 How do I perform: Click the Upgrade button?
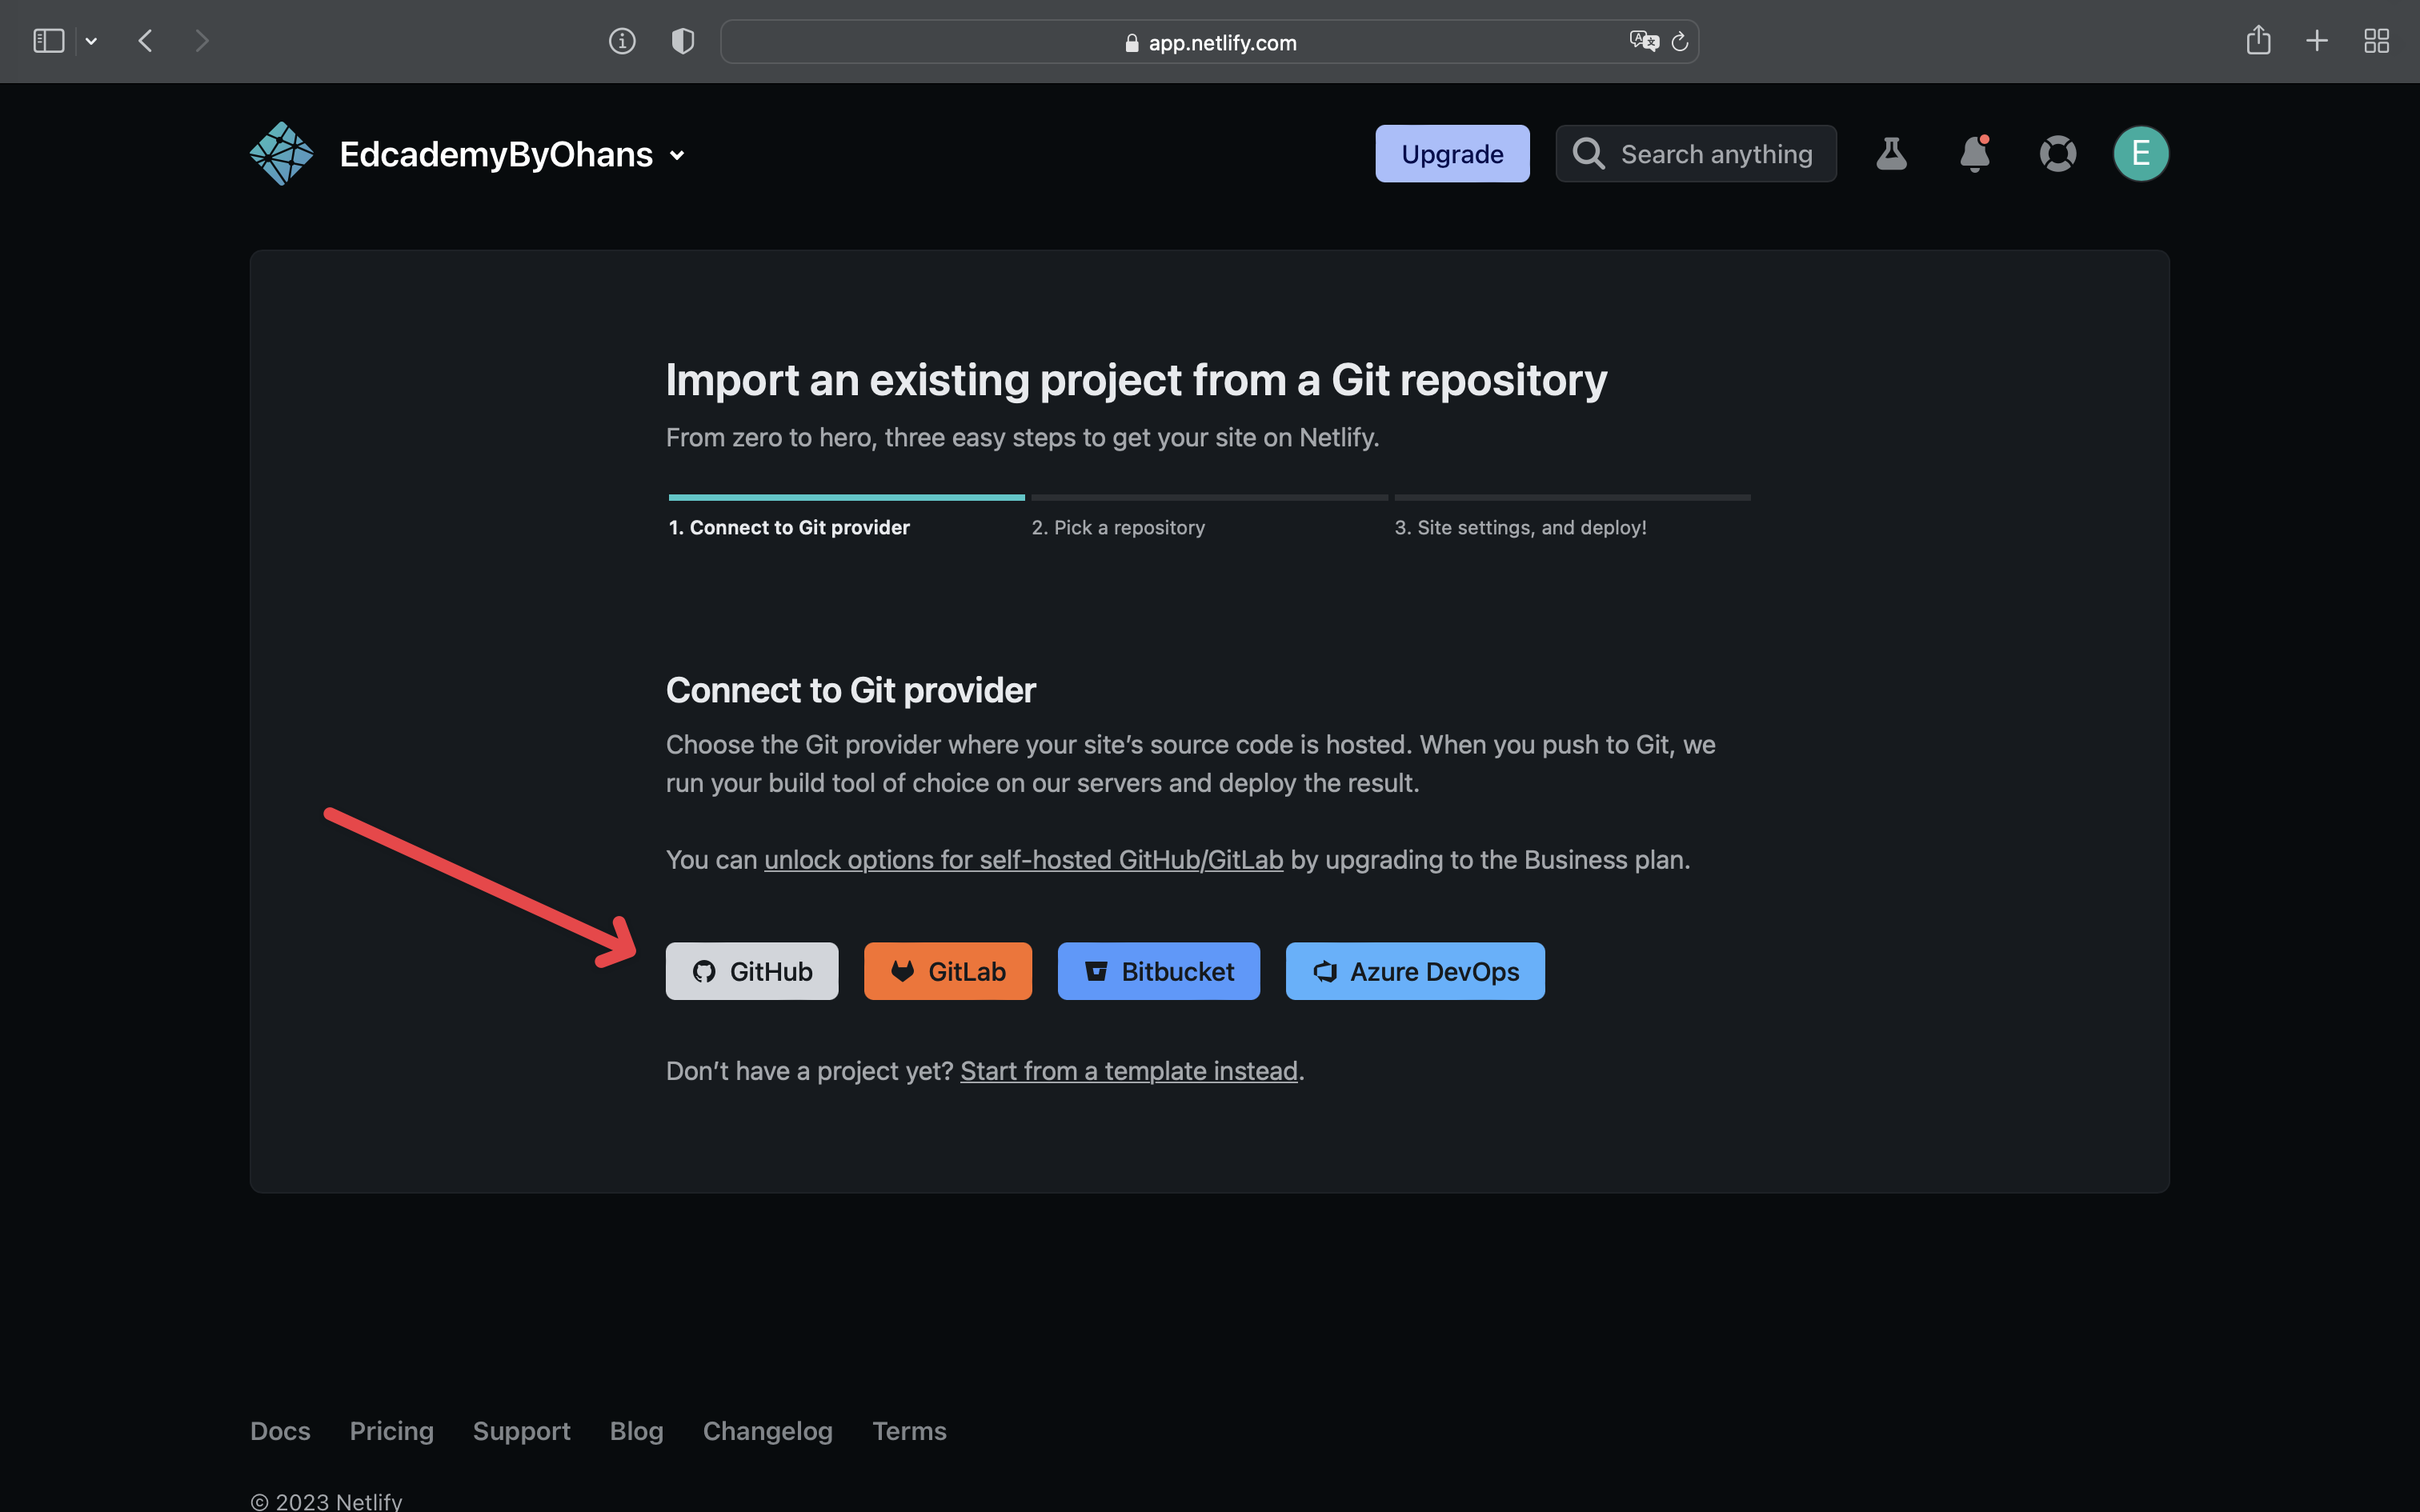pos(1452,153)
